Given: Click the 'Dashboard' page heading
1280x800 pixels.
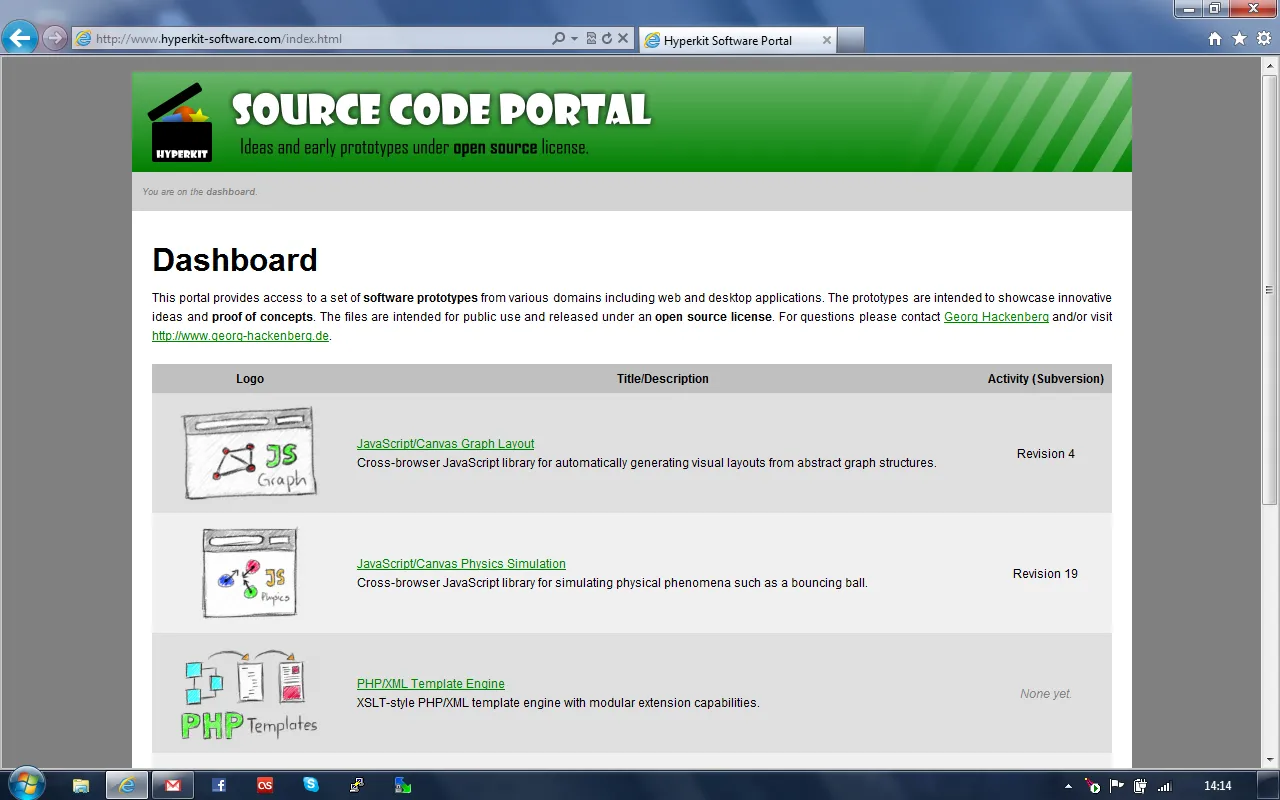Looking at the screenshot, I should tap(235, 260).
